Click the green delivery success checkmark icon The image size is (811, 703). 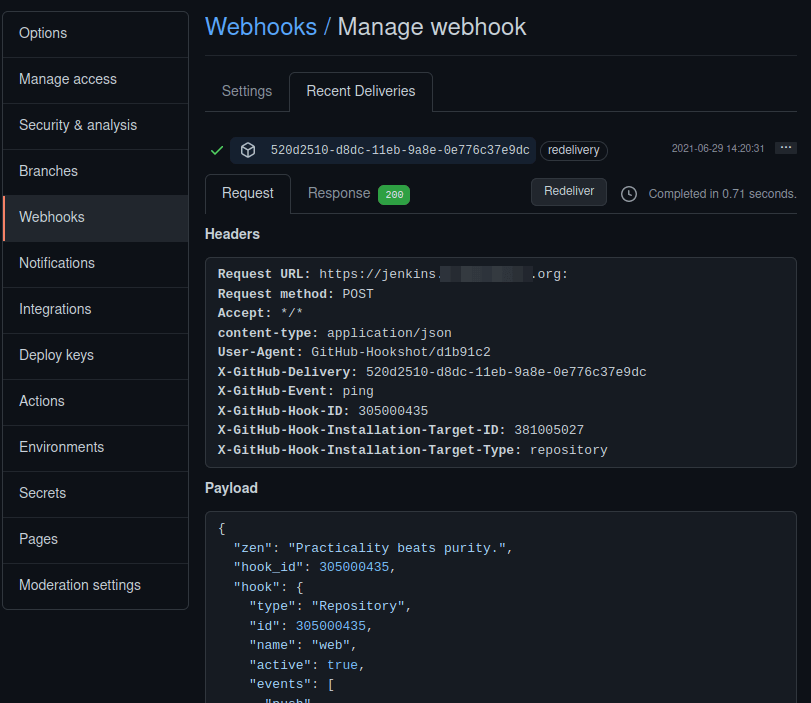216,150
